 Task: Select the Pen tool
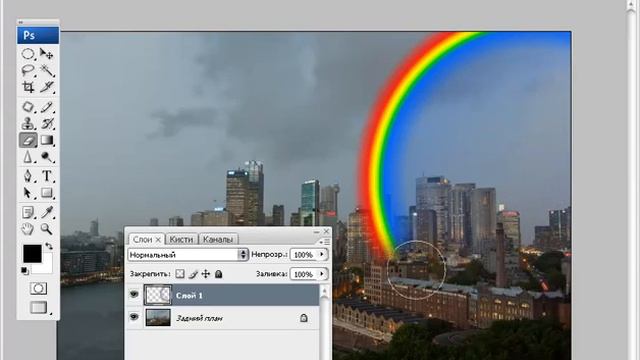click(x=28, y=176)
